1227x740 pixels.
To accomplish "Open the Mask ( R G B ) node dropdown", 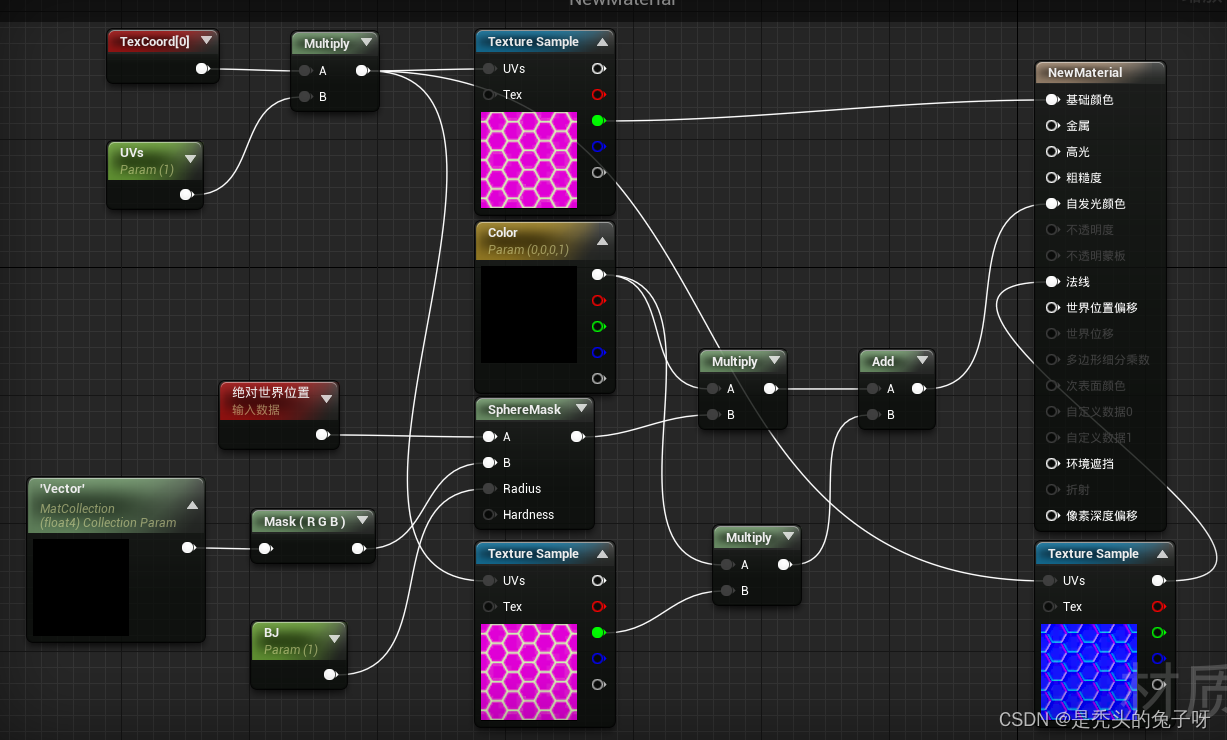I will point(362,520).
